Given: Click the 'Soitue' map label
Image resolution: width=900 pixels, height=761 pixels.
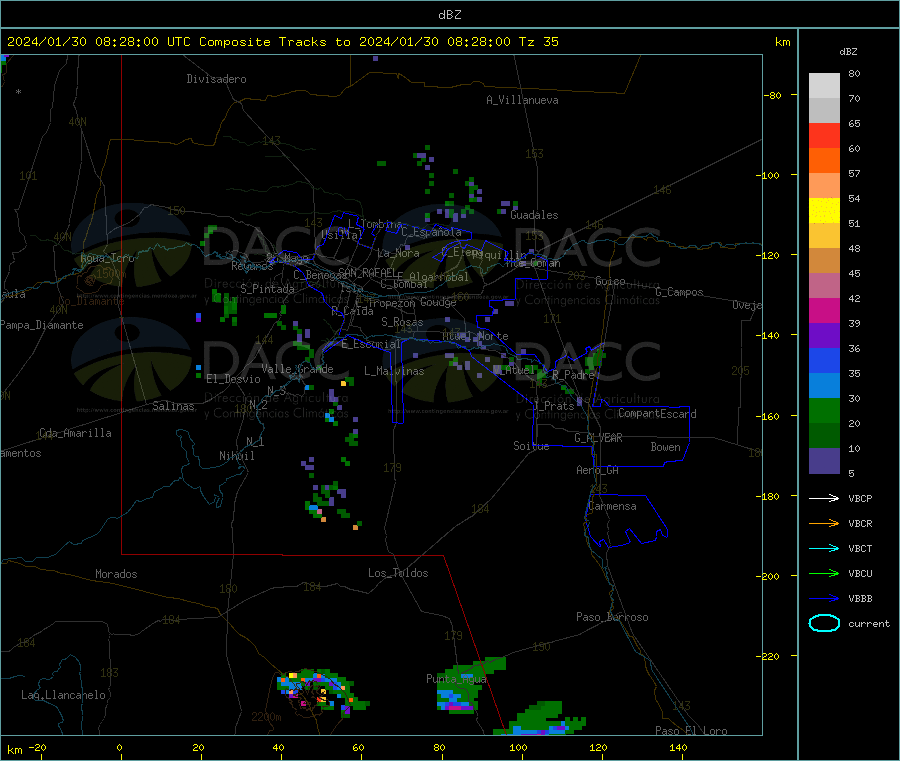Looking at the screenshot, I should 531,446.
